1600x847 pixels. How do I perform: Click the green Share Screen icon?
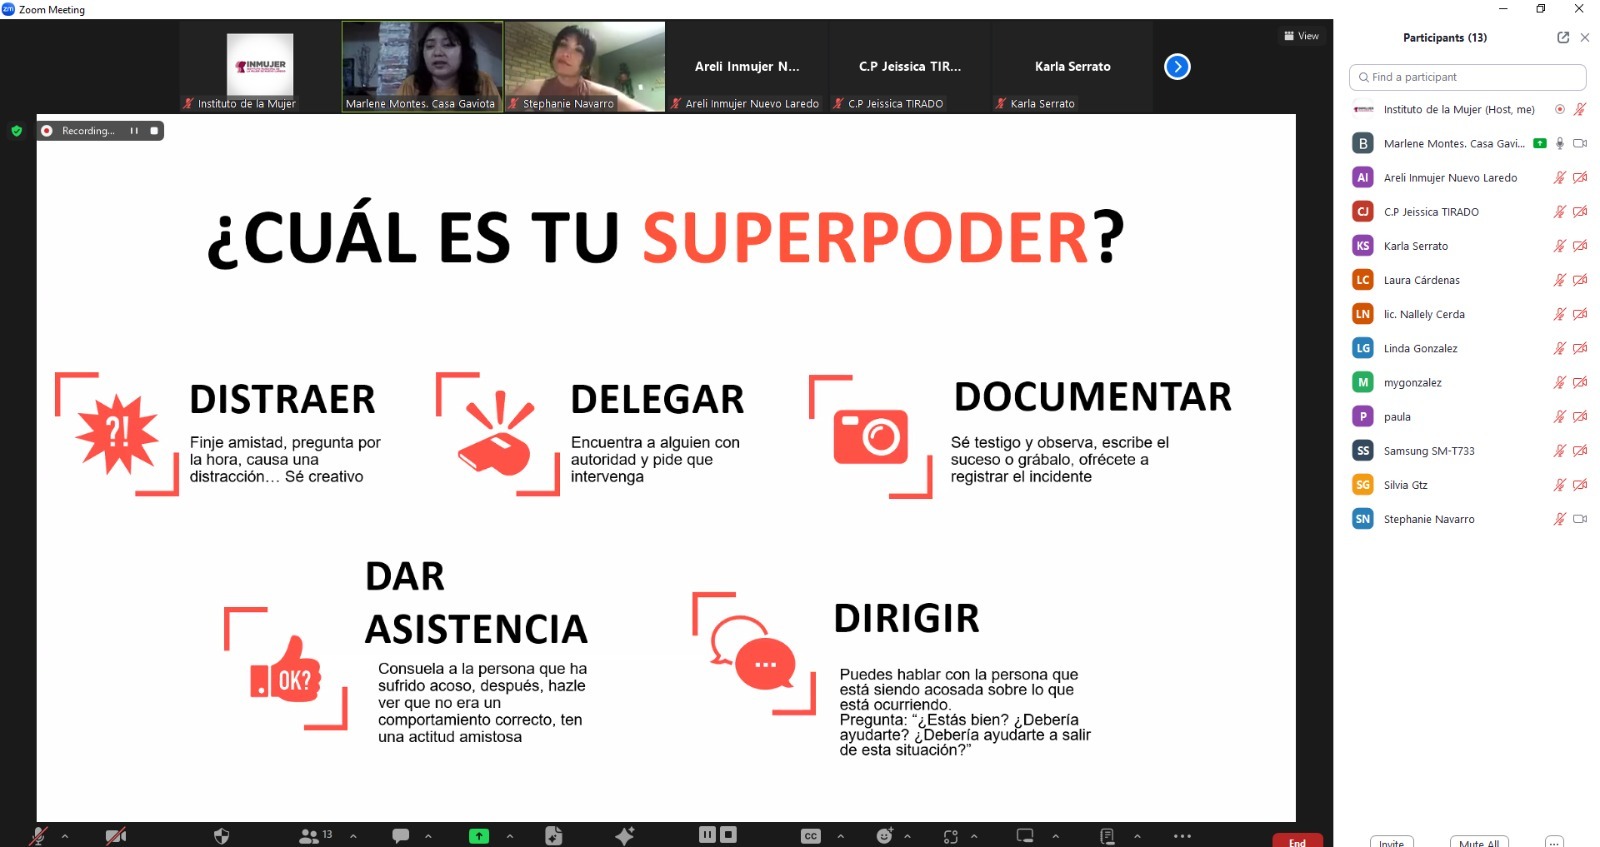click(479, 836)
